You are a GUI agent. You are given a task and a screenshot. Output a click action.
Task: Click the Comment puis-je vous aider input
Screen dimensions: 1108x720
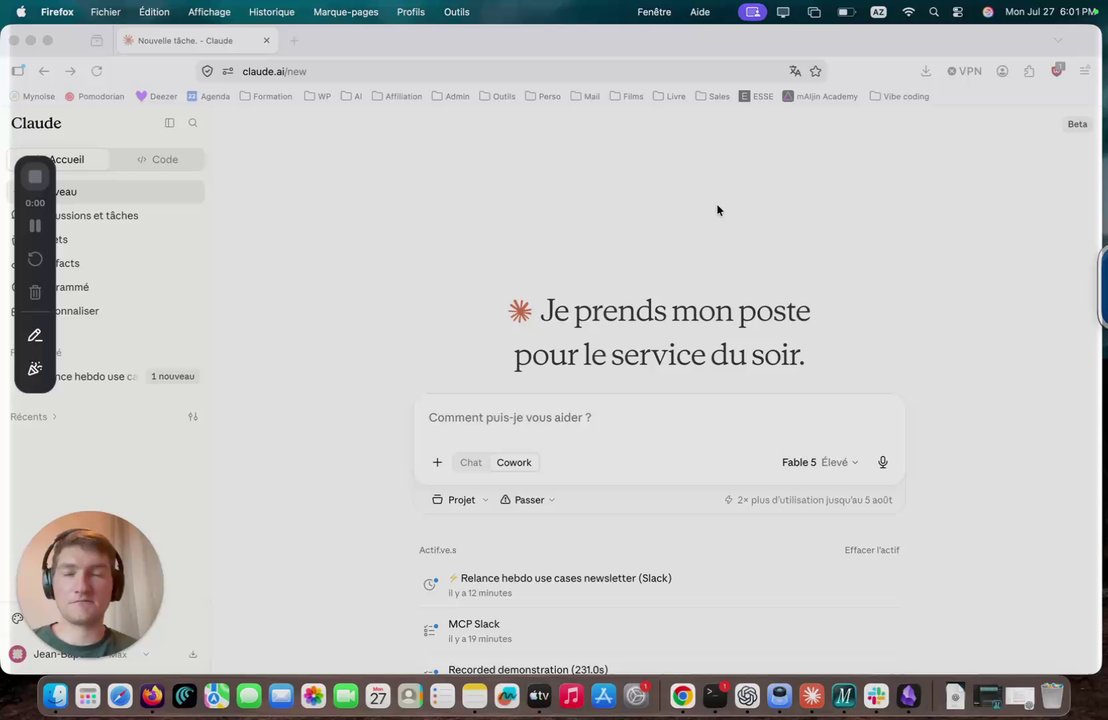659,418
